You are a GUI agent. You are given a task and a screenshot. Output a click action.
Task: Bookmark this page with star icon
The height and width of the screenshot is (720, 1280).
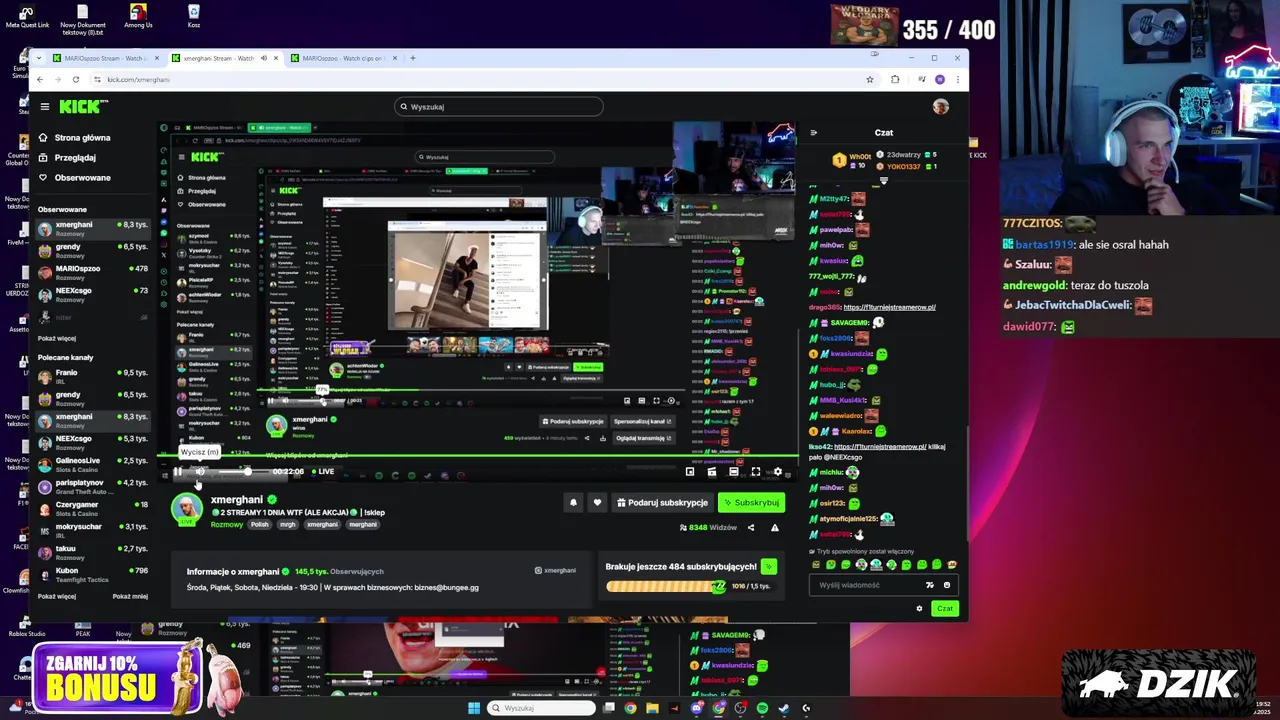[x=870, y=80]
